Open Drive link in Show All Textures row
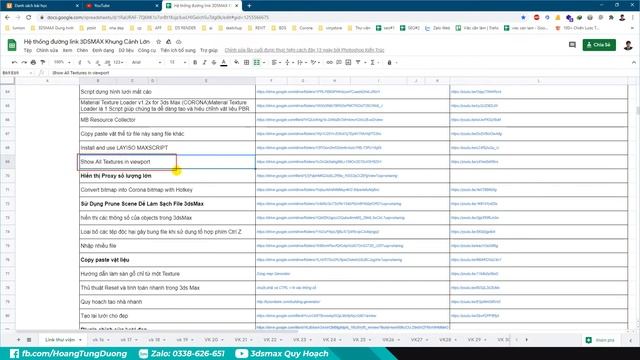The width and height of the screenshot is (640, 360). 319,162
